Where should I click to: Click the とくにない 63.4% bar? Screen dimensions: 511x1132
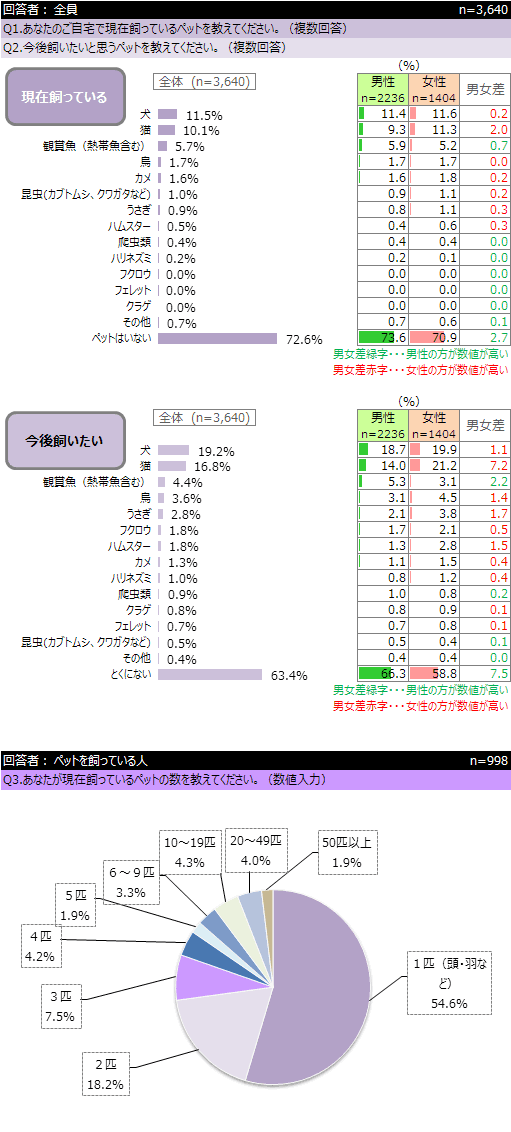(x=210, y=674)
